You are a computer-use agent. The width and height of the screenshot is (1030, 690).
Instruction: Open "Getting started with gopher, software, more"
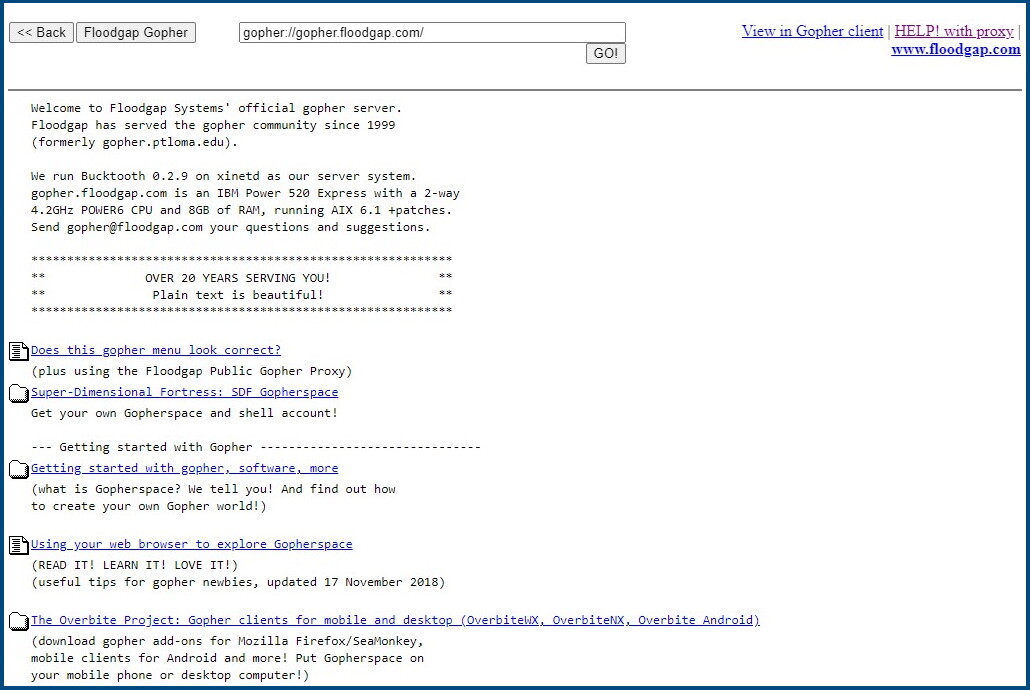[x=183, y=468]
